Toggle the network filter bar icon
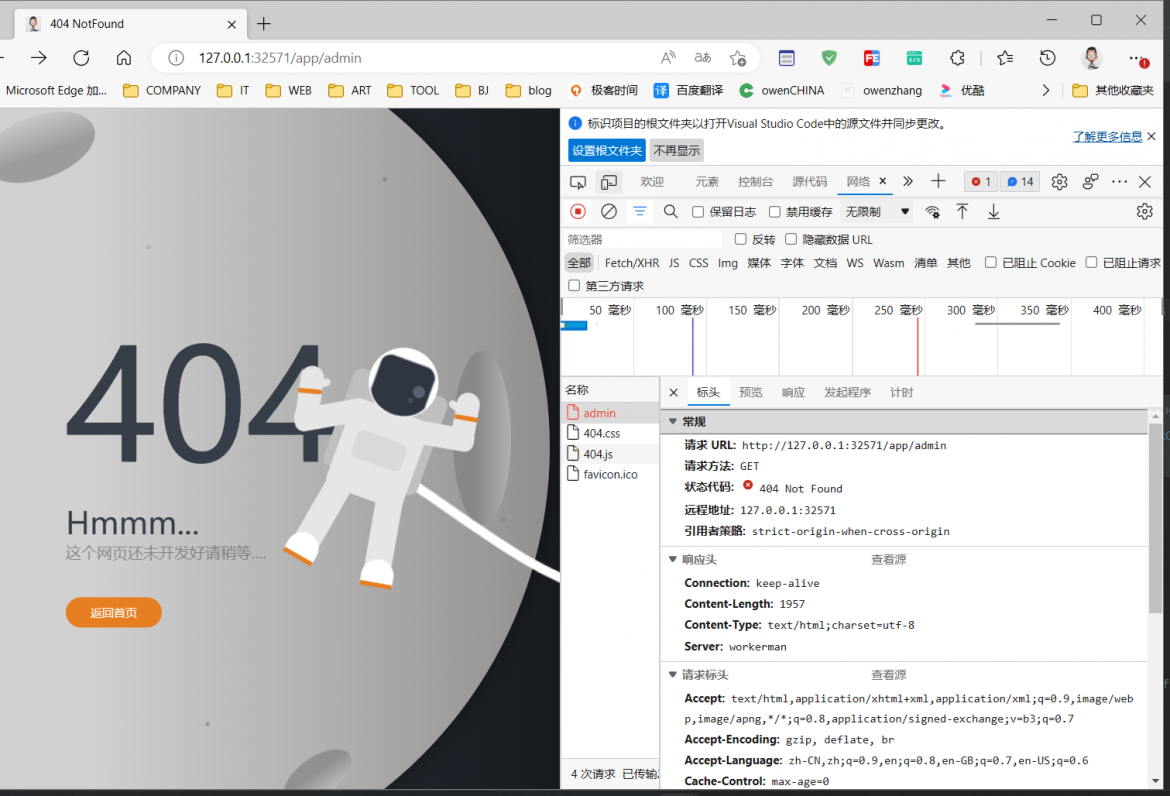The image size is (1170, 796). 639,212
